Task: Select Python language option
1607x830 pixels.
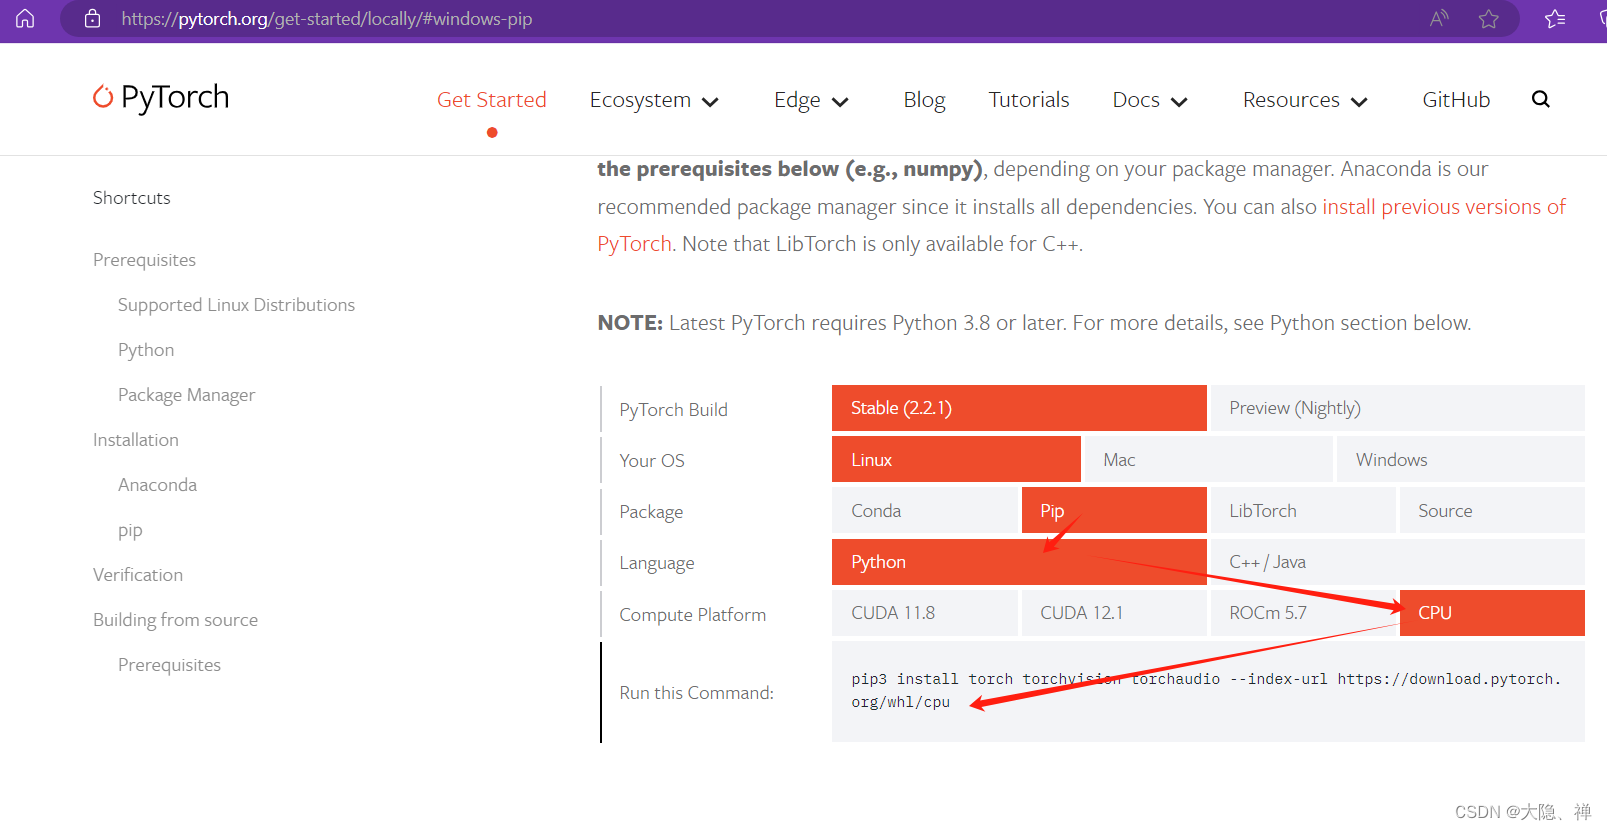Action: [1019, 562]
